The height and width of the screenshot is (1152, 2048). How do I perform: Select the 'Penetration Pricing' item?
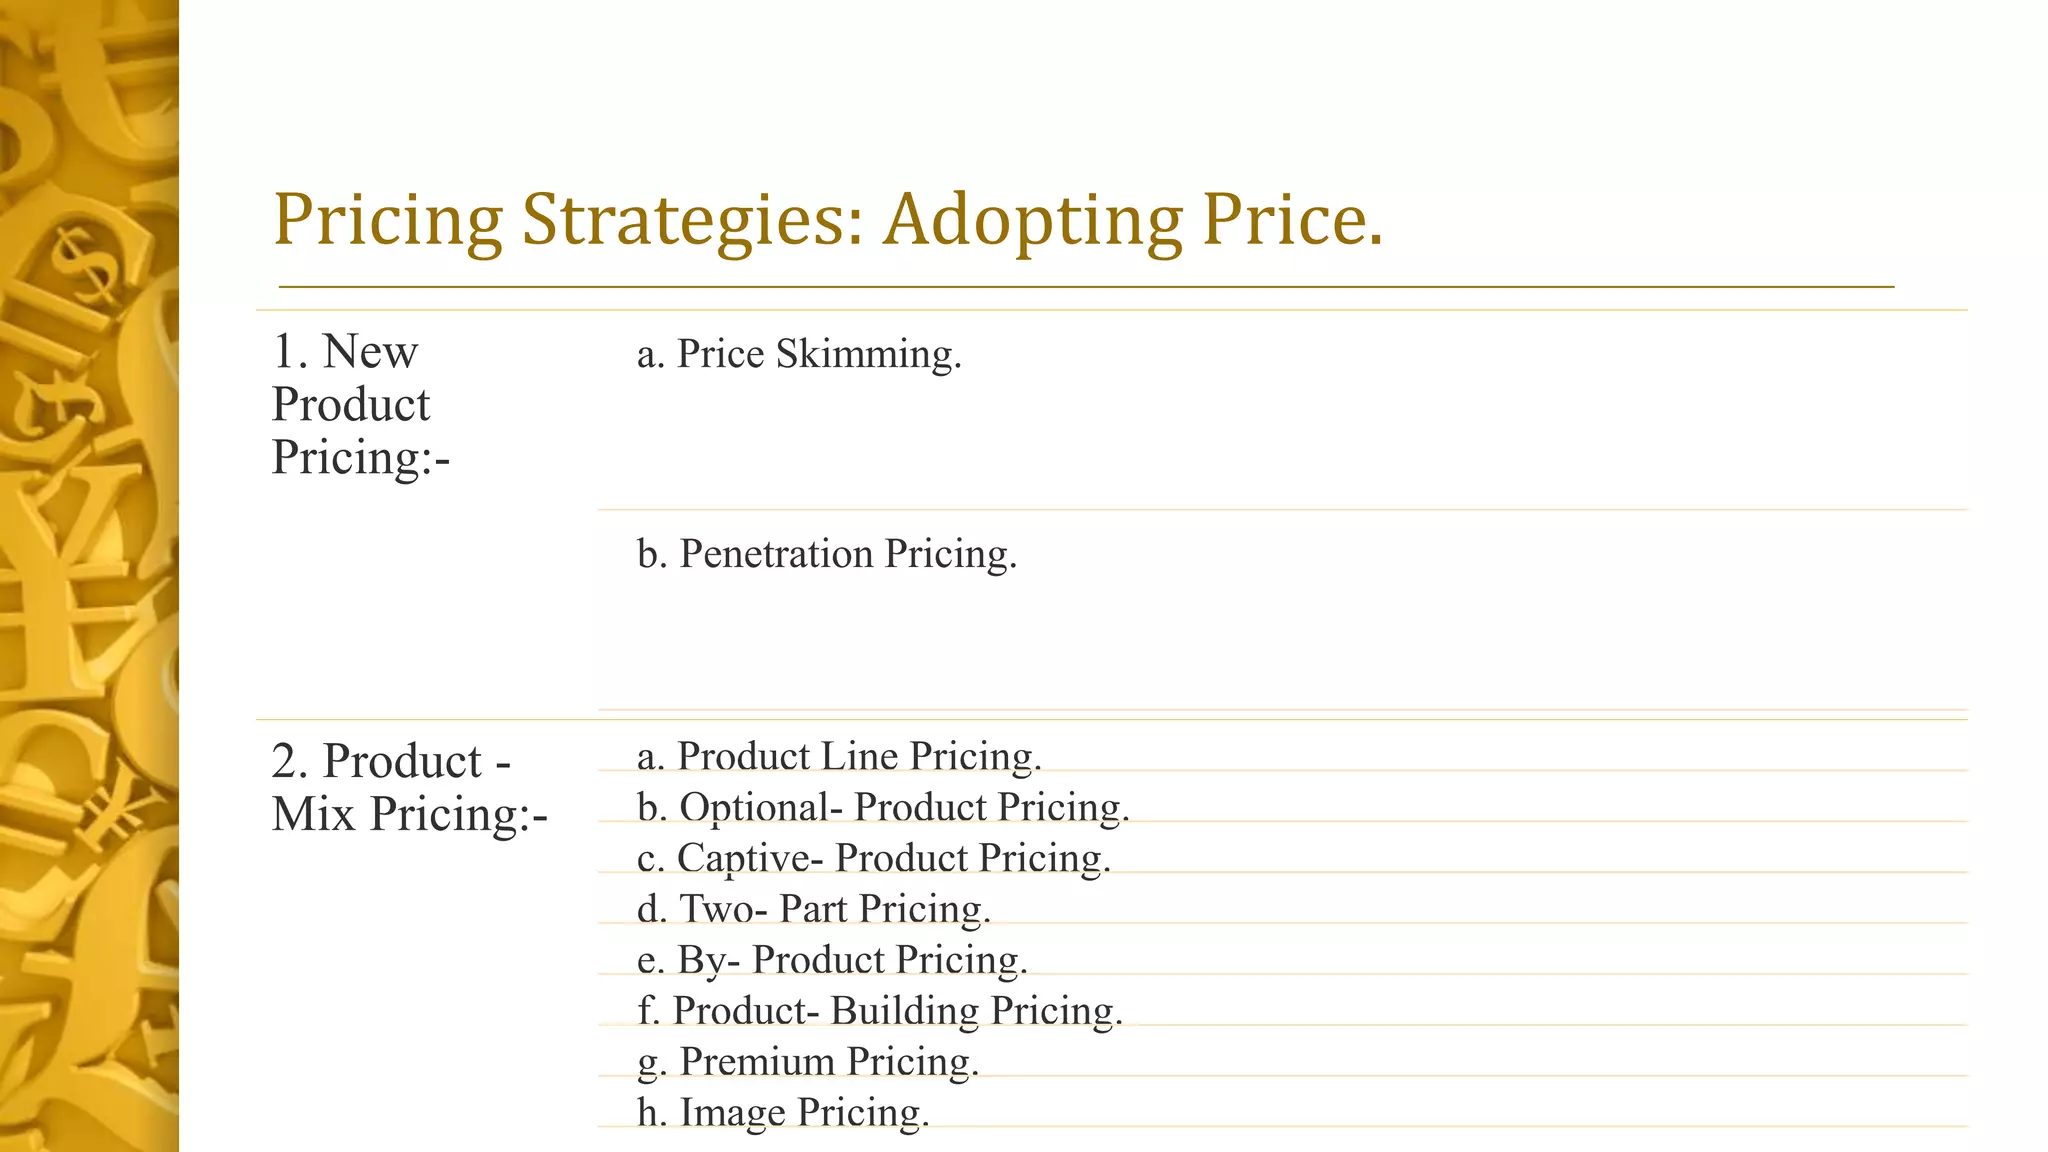[x=827, y=554]
